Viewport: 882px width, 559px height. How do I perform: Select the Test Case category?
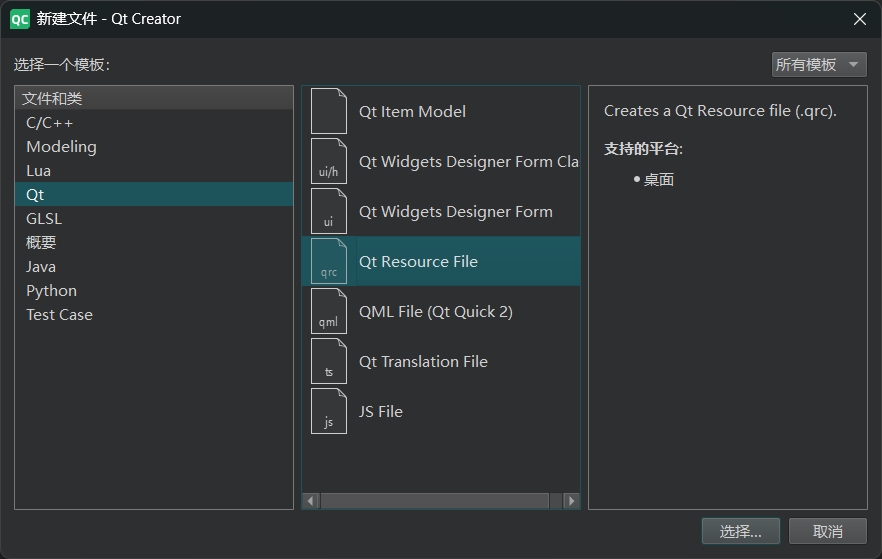tap(154, 314)
